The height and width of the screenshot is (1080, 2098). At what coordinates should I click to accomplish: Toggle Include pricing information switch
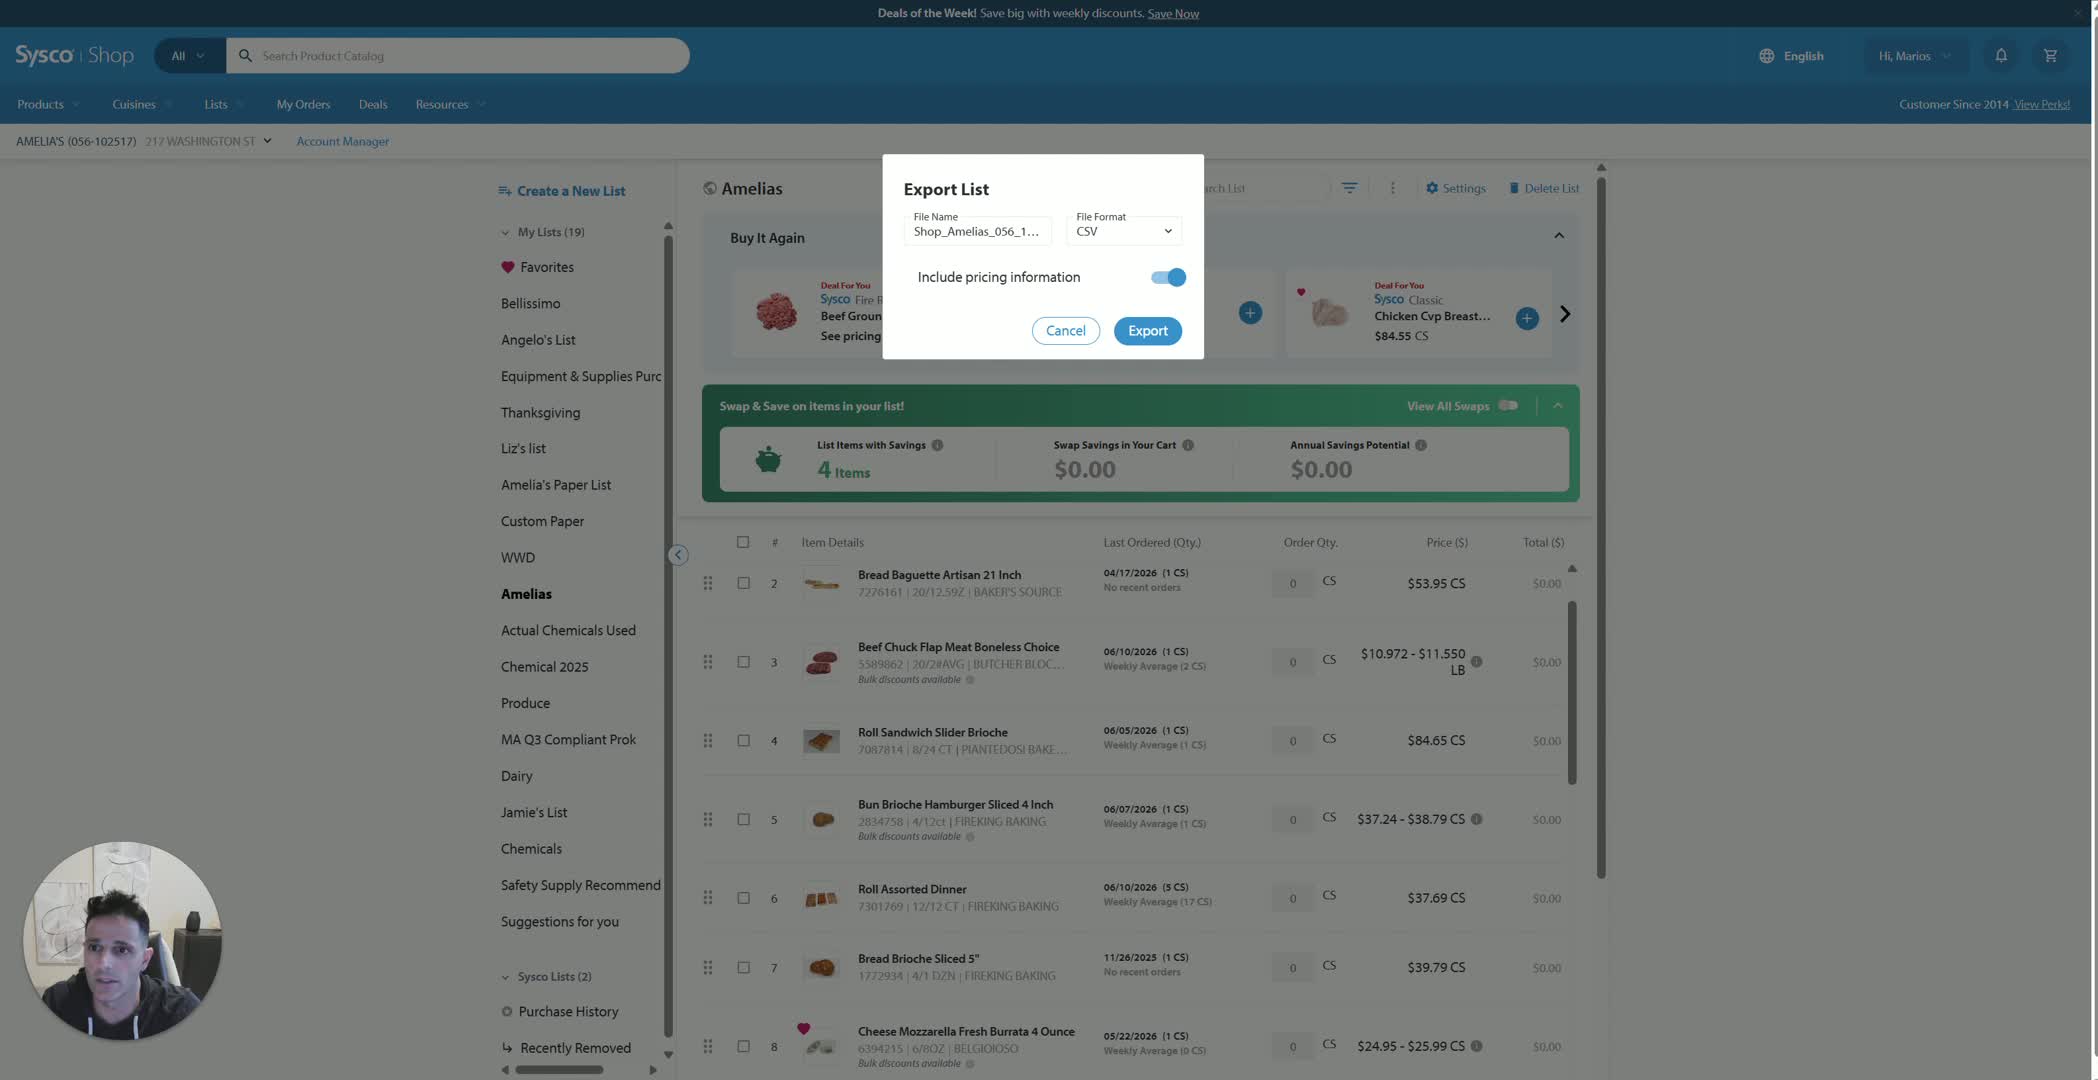click(x=1167, y=277)
